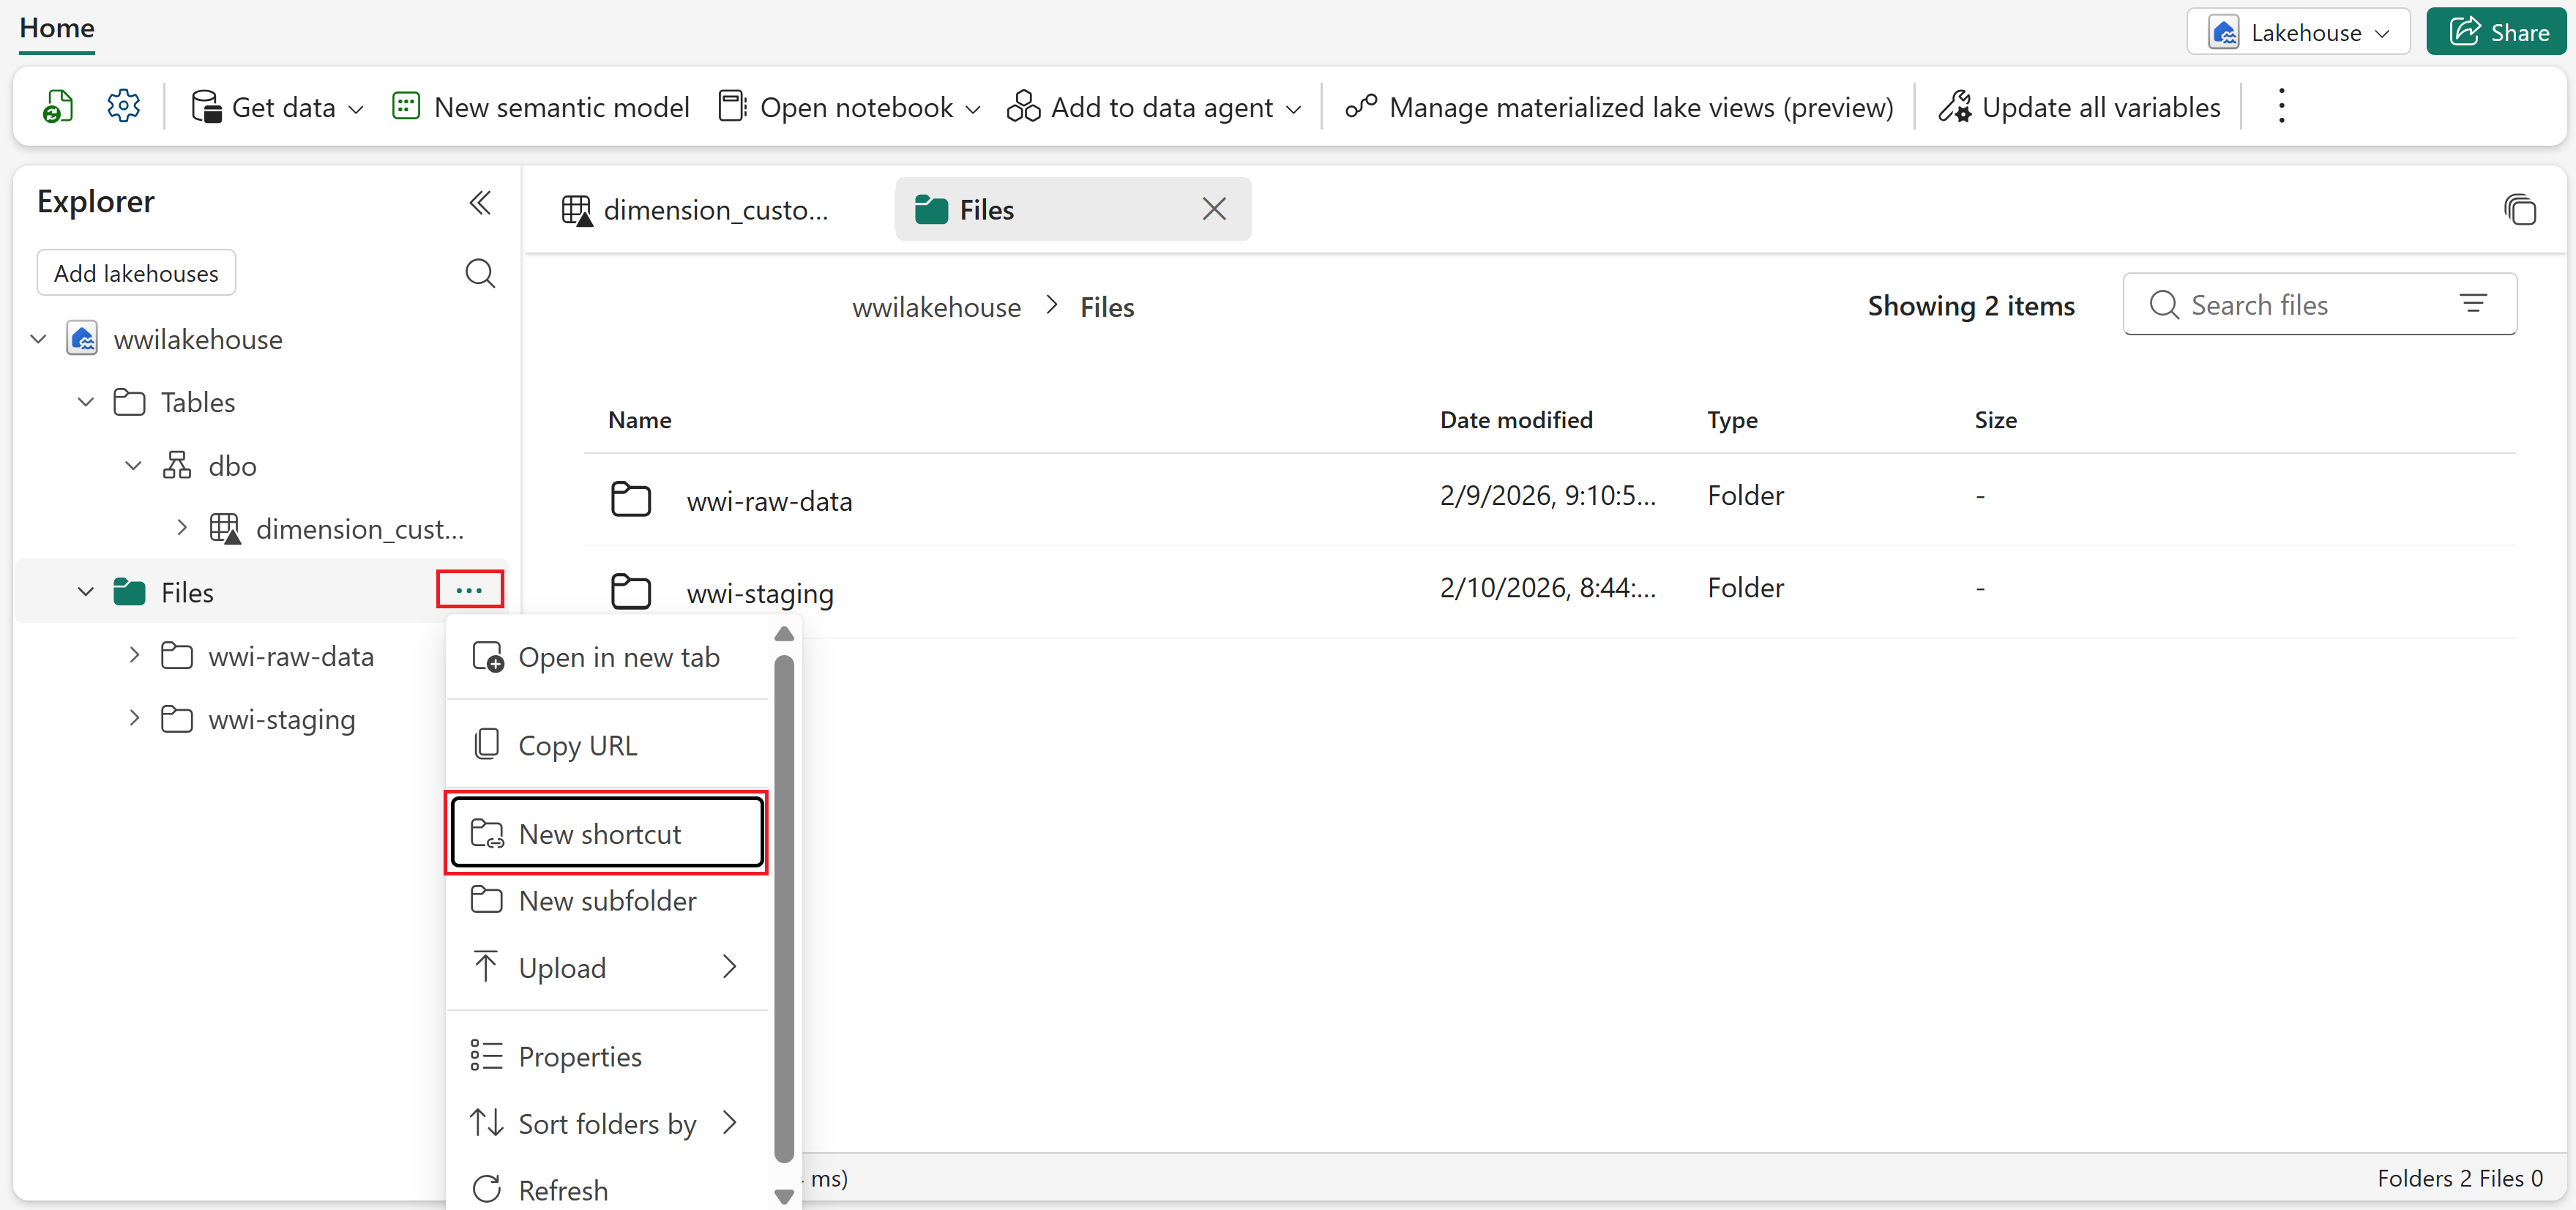Select the New semantic model icon
The image size is (2576, 1210).
tap(406, 105)
